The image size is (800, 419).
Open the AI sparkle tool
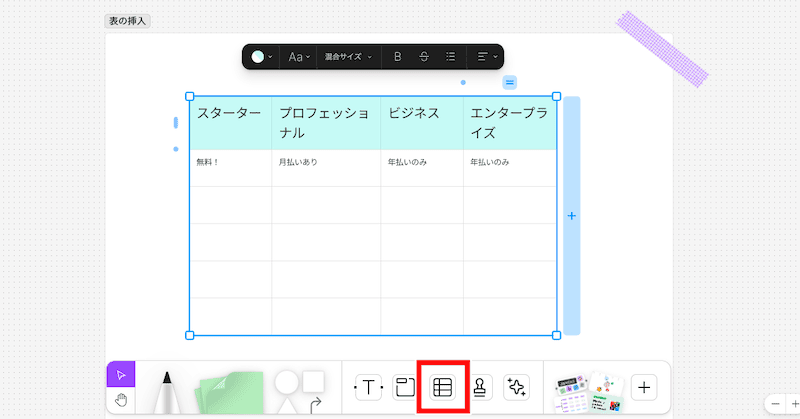[x=516, y=387]
